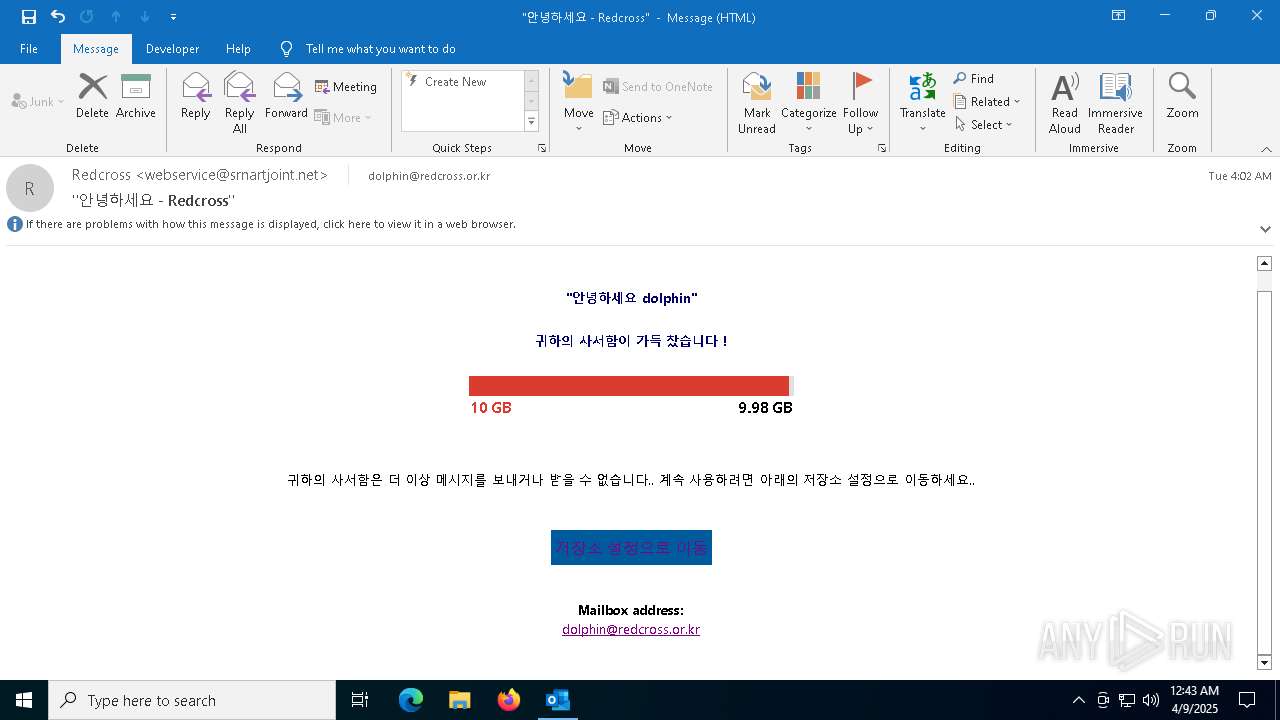Click the sender avatar circle R
The height and width of the screenshot is (720, 1280).
pos(30,188)
